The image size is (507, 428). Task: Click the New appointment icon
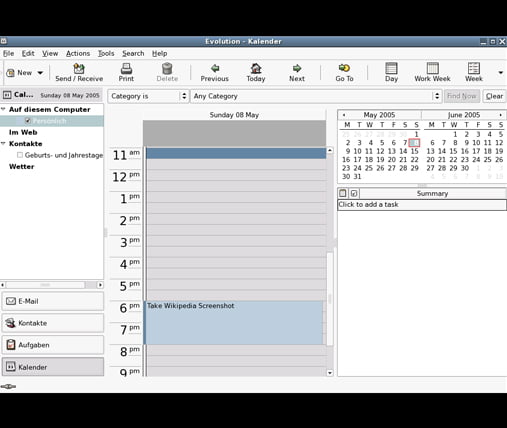tap(11, 73)
